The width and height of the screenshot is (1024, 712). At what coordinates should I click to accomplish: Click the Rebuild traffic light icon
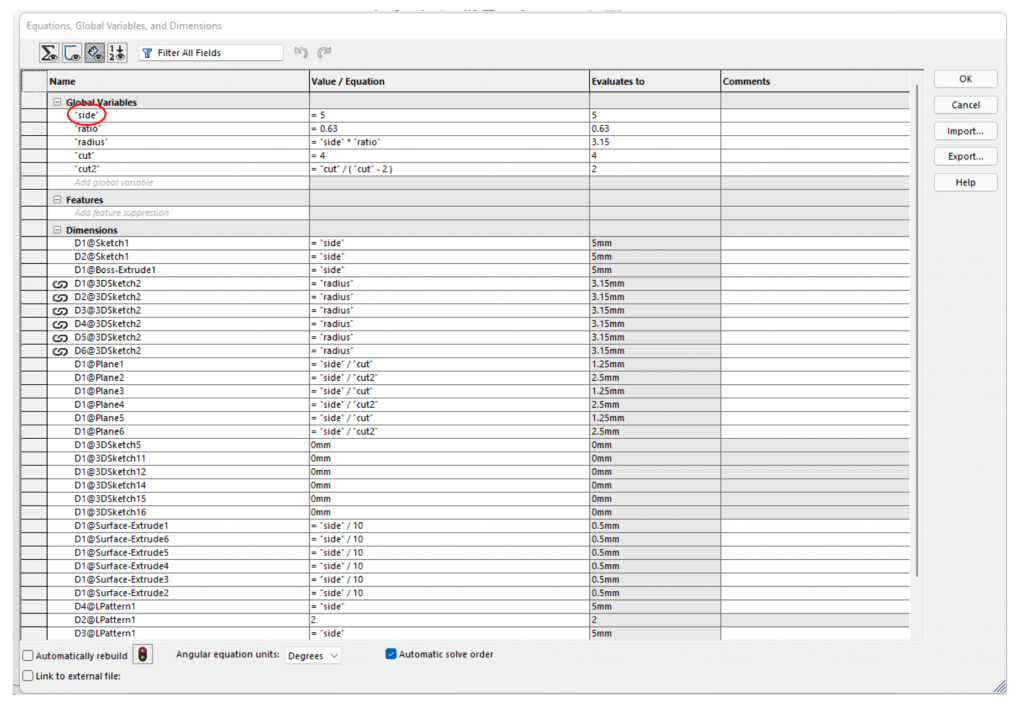(x=142, y=654)
